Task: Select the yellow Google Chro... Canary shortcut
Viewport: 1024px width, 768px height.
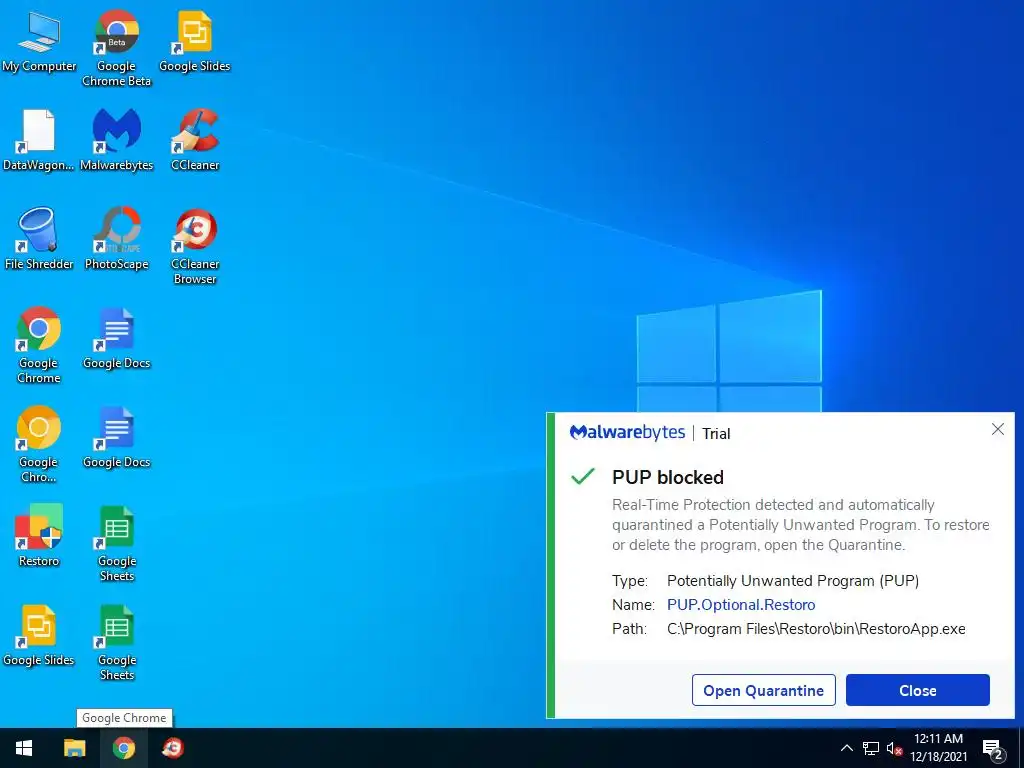Action: [39, 444]
